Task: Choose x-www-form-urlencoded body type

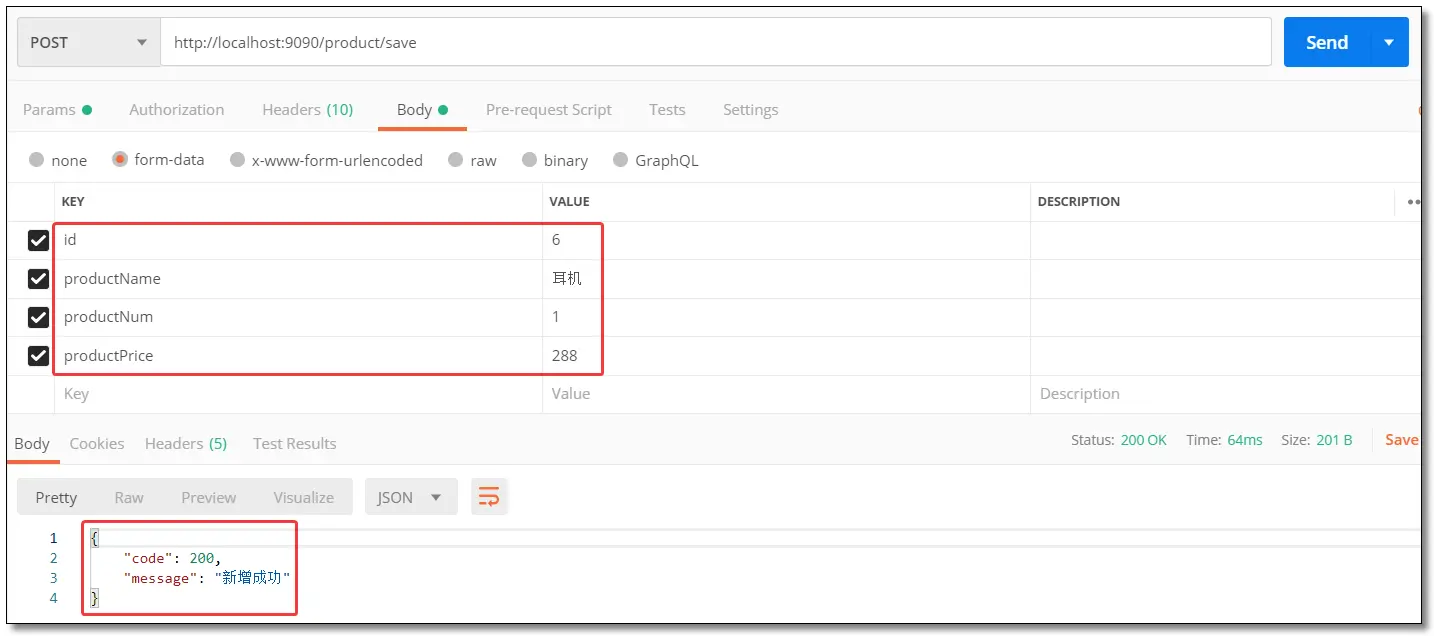Action: tap(237, 160)
